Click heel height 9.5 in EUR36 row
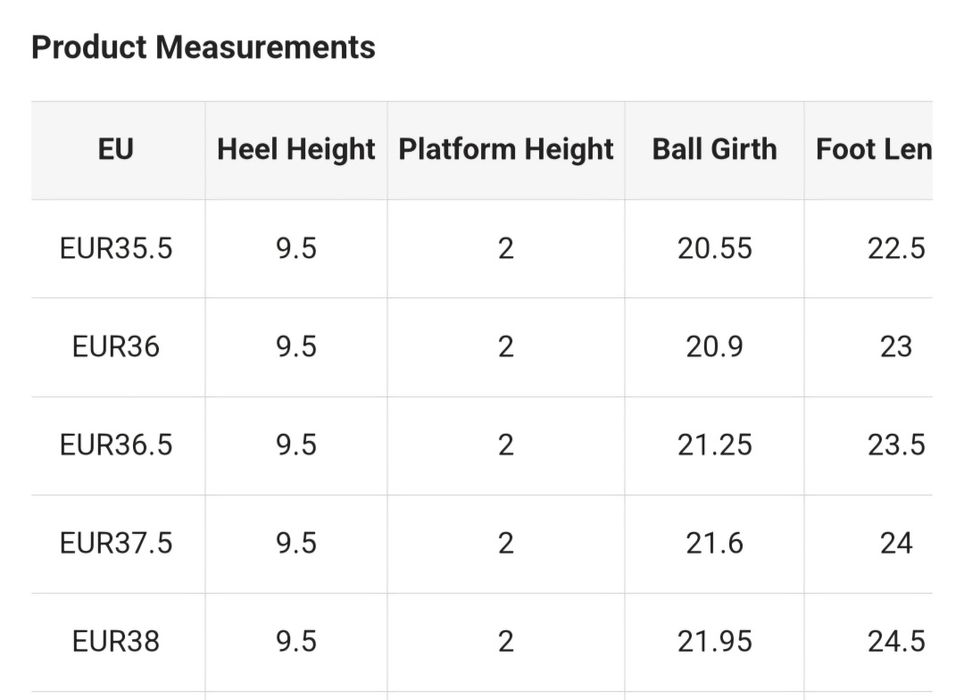The width and height of the screenshot is (964, 700). pos(296,346)
